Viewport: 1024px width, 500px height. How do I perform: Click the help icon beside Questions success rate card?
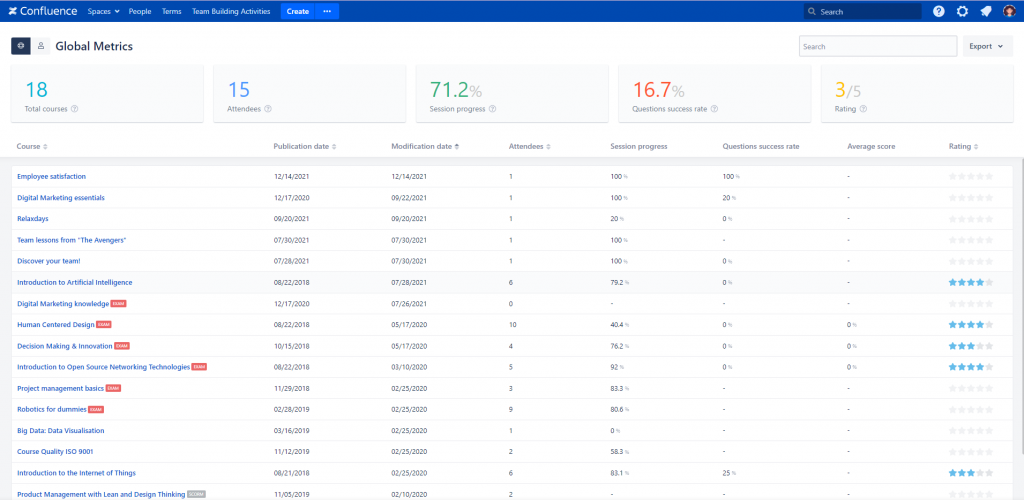coord(714,109)
